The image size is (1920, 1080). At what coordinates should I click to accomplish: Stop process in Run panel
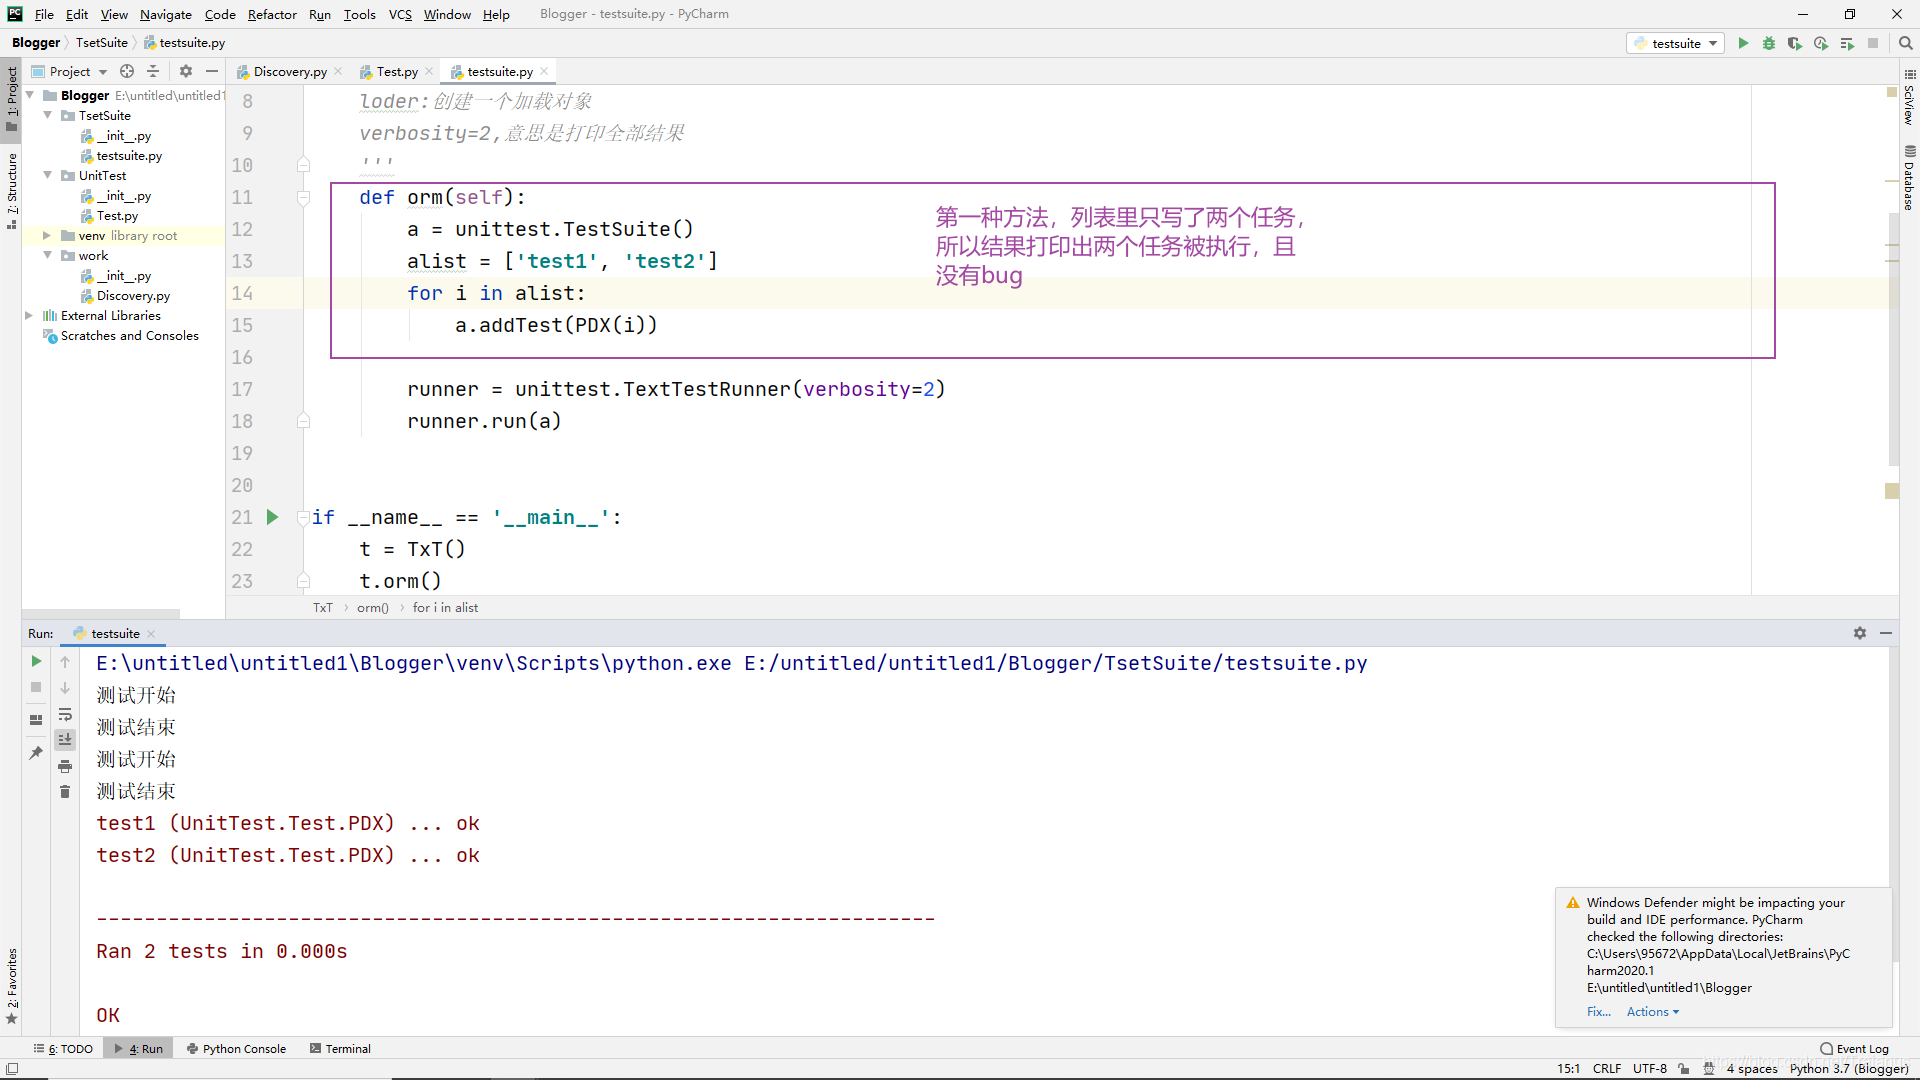(36, 687)
